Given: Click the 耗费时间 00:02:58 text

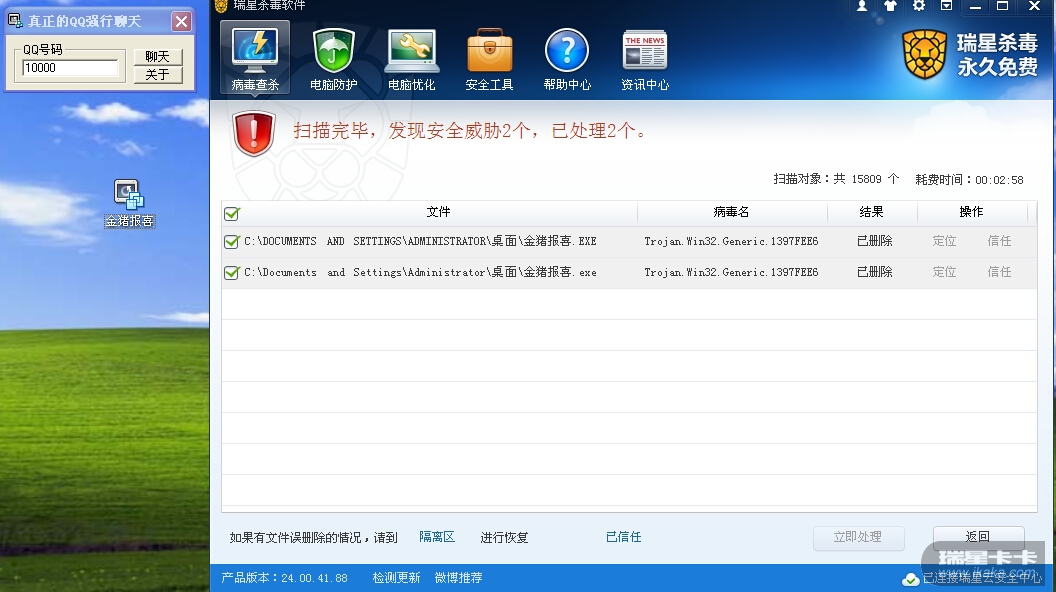Looking at the screenshot, I should pos(969,180).
